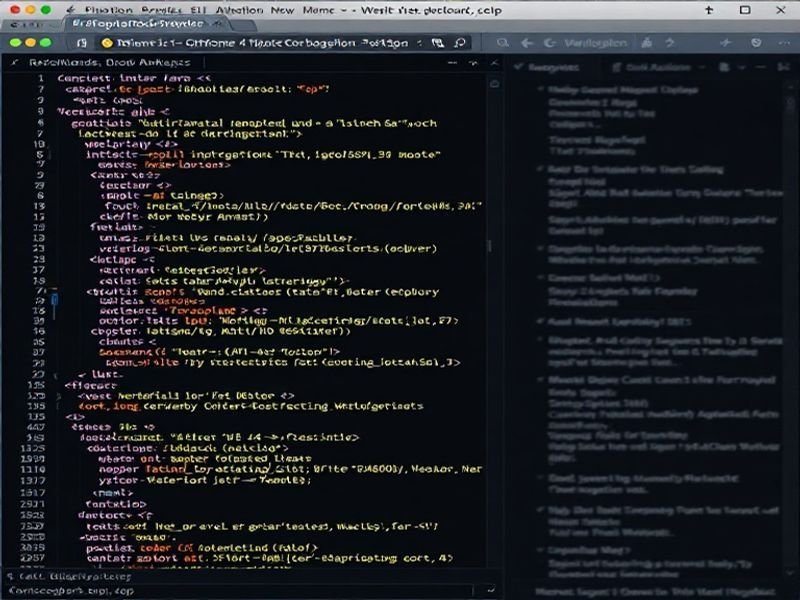Viewport: 800px width, 600px height.
Task: Click the back arrow in the right panel toolbar
Action: pyautogui.click(x=526, y=43)
